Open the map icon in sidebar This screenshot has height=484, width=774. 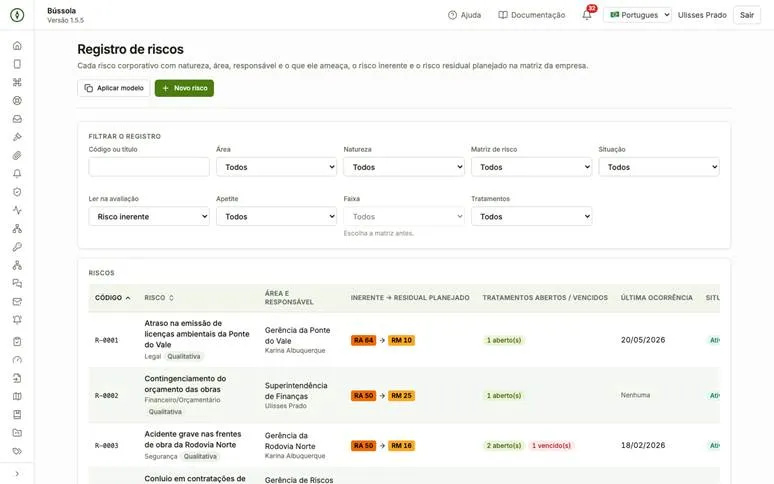click(x=17, y=396)
